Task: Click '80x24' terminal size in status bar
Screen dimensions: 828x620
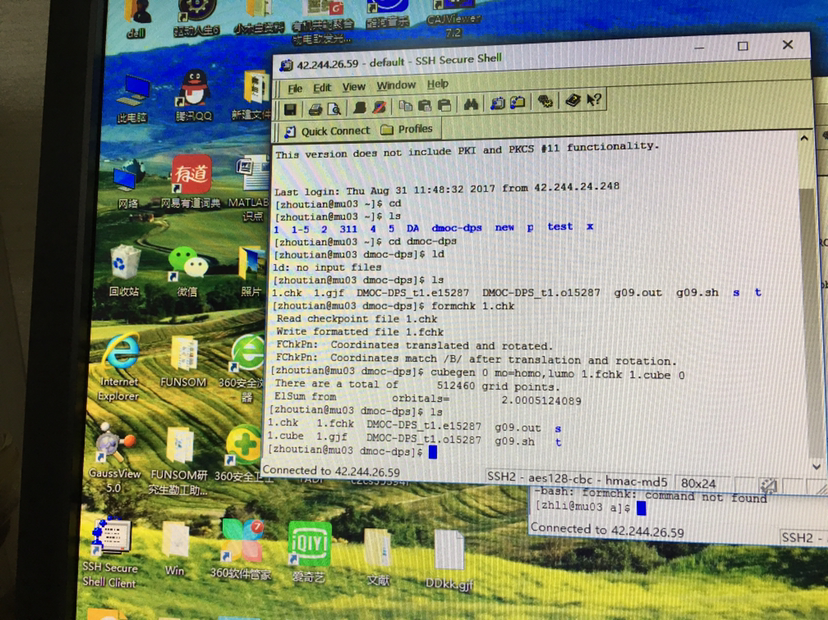Action: (698, 483)
